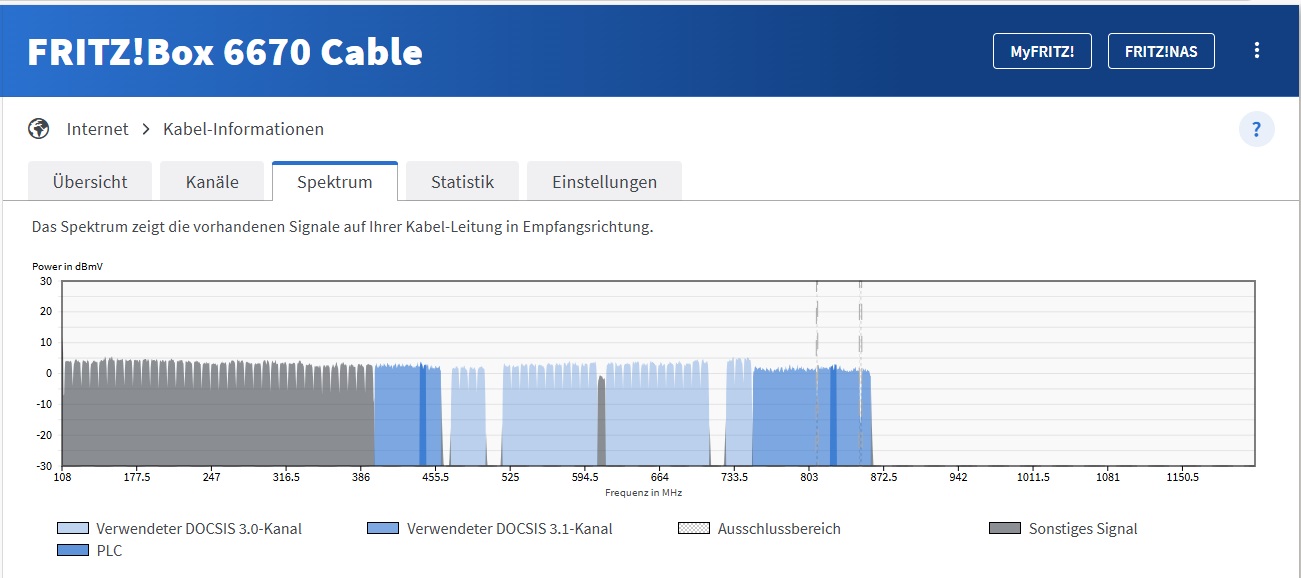The image size is (1301, 578).
Task: Open the three-dot options menu
Action: pyautogui.click(x=1257, y=51)
